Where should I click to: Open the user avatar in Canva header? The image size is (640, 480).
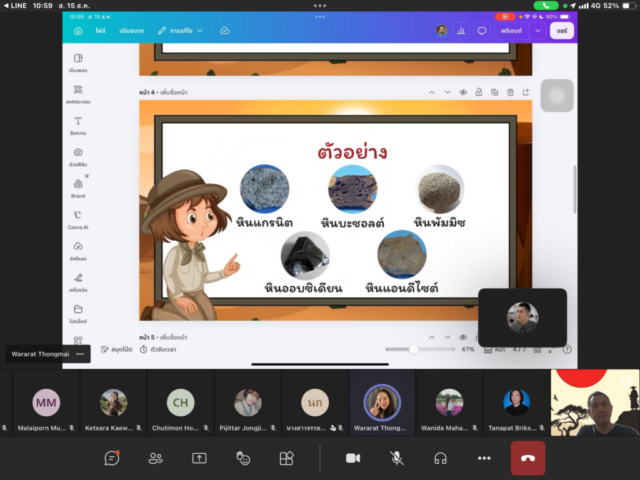[441, 31]
